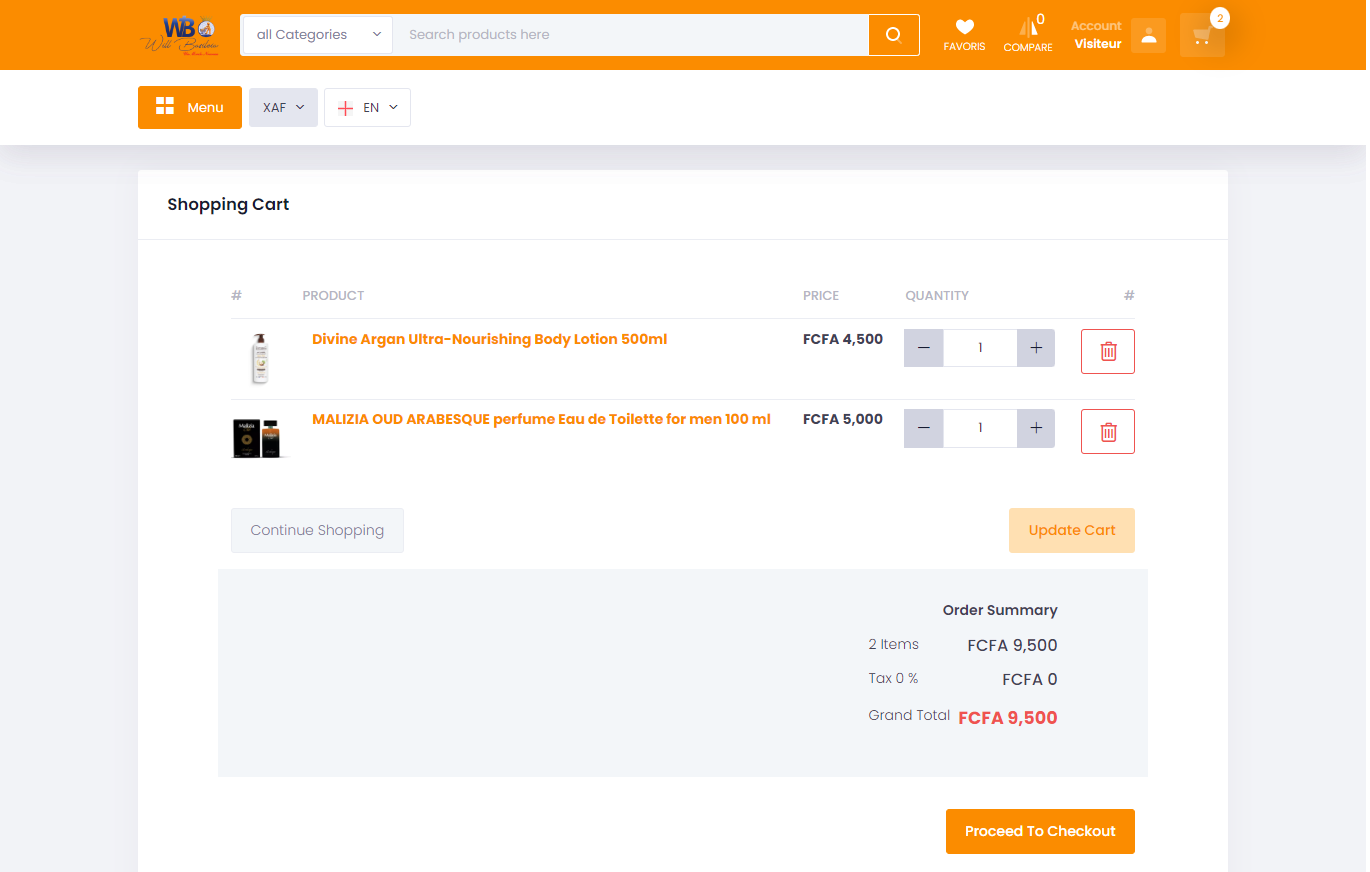This screenshot has height=872, width=1370.
Task: Click the search magnifier button
Action: 894,35
